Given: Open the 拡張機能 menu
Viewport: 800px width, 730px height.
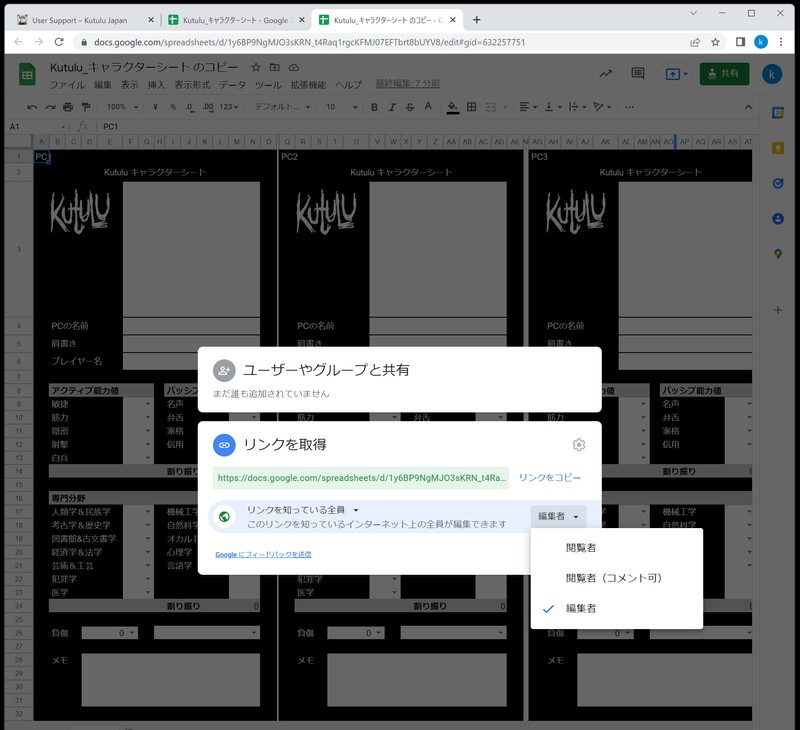Looking at the screenshot, I should pos(308,85).
